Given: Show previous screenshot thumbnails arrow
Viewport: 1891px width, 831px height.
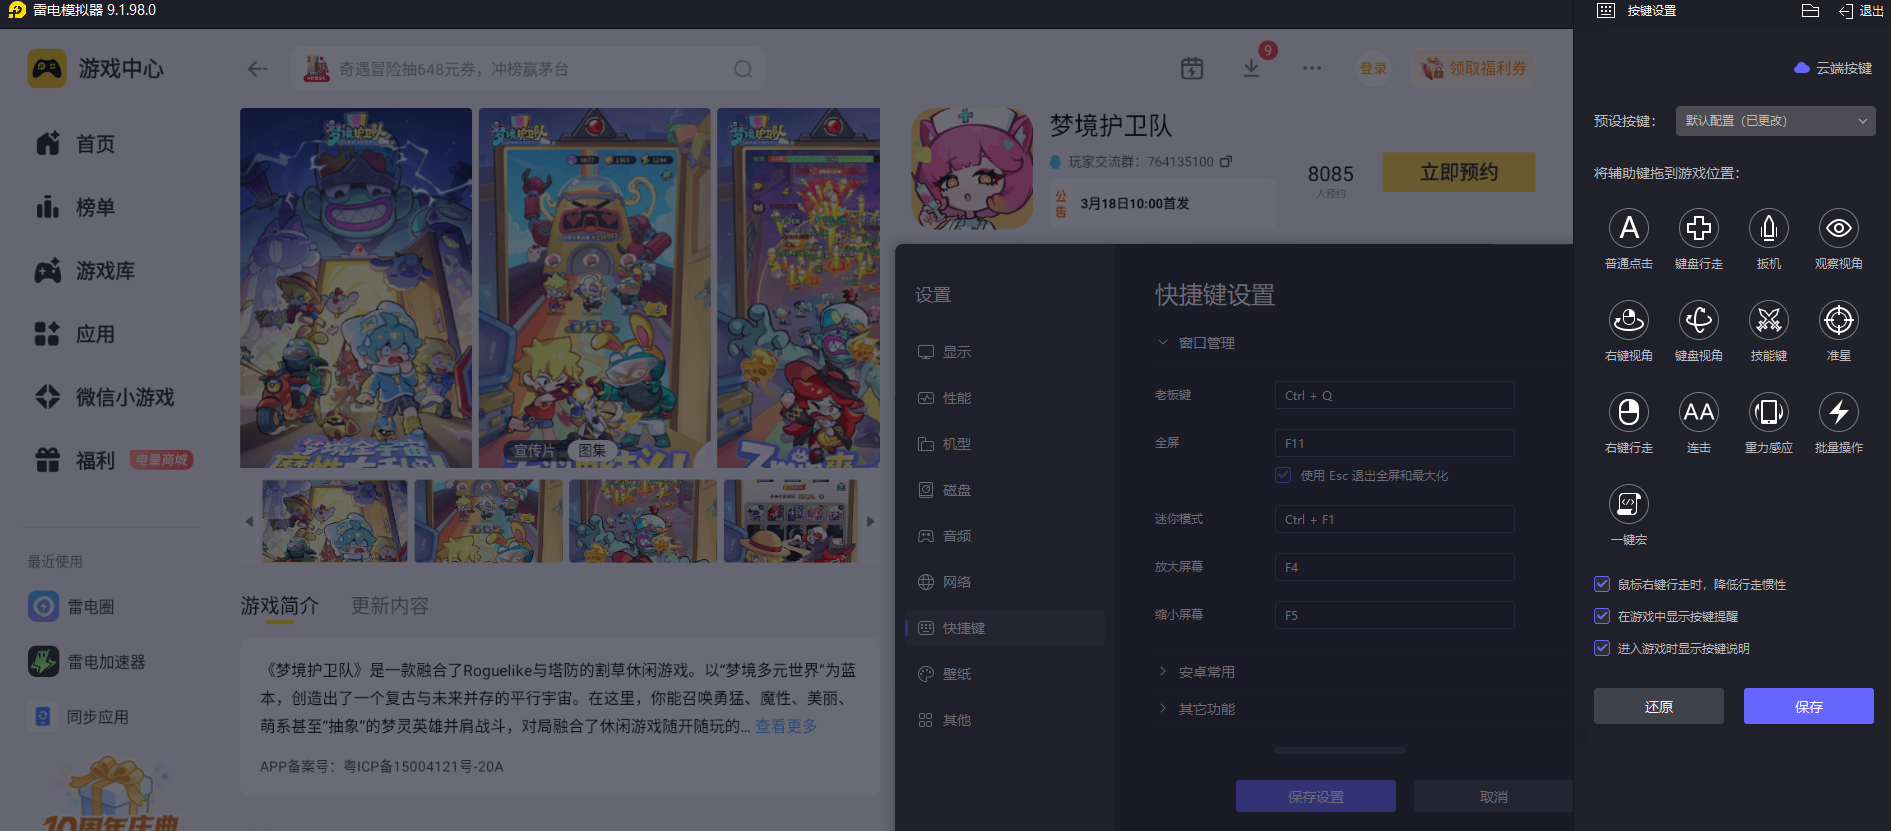Looking at the screenshot, I should (249, 521).
